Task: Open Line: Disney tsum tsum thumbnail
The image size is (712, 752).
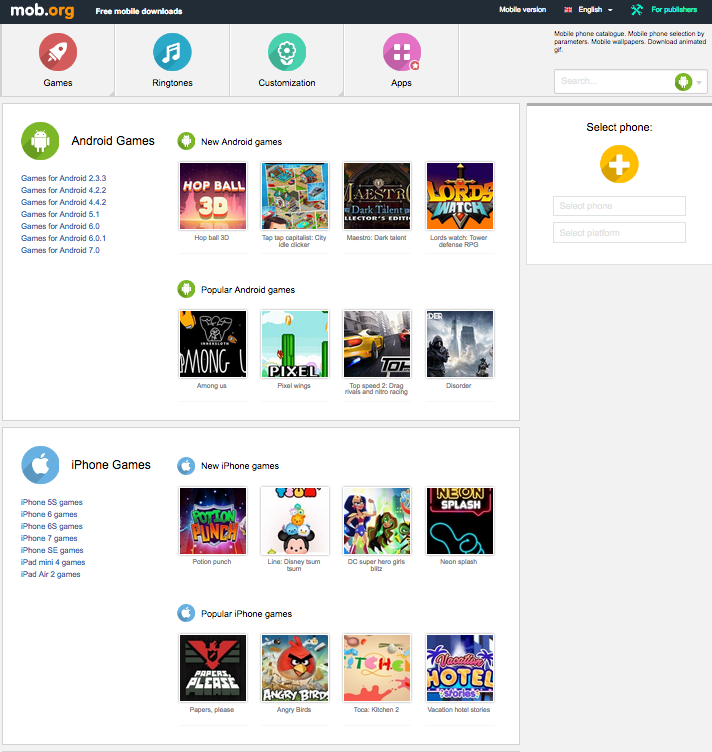Action: pyautogui.click(x=295, y=521)
